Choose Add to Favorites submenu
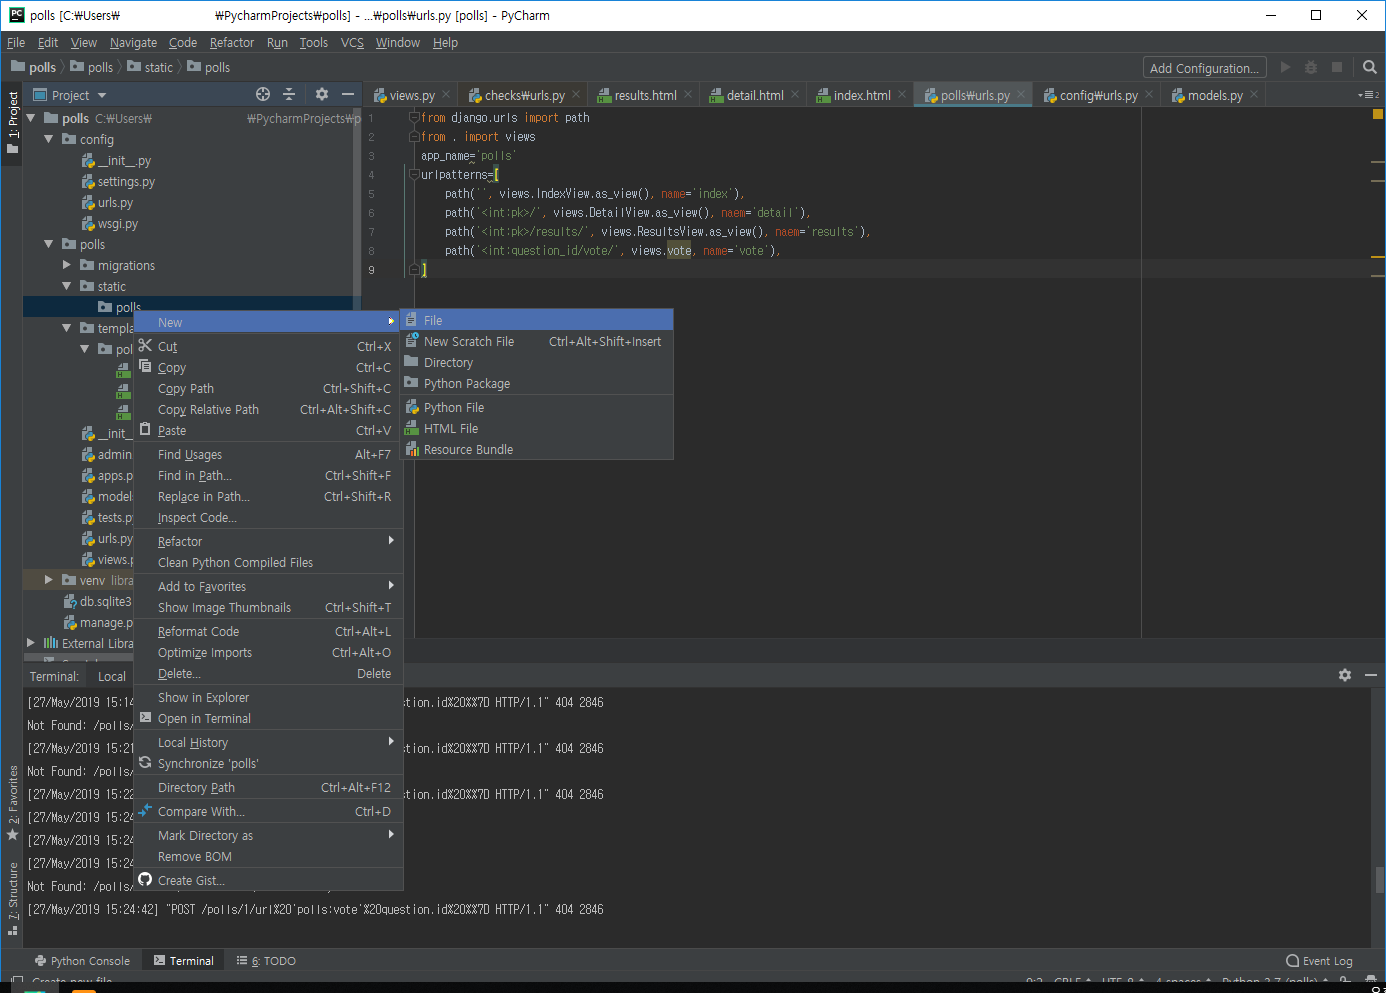 [268, 586]
